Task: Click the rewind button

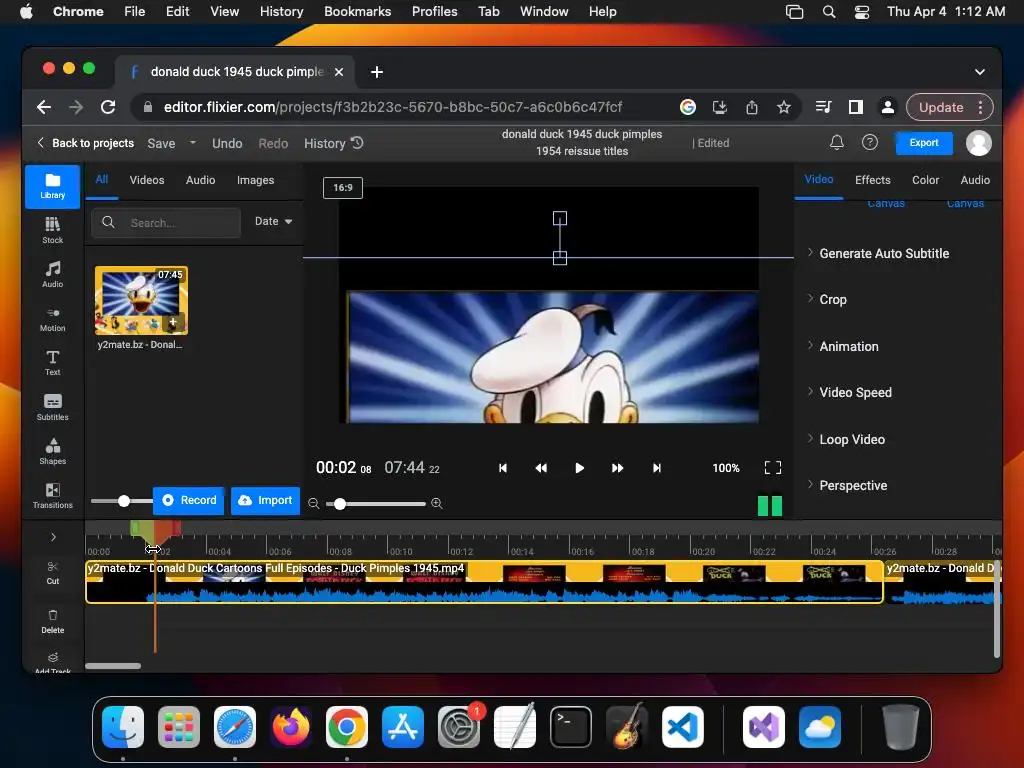Action: pos(541,468)
